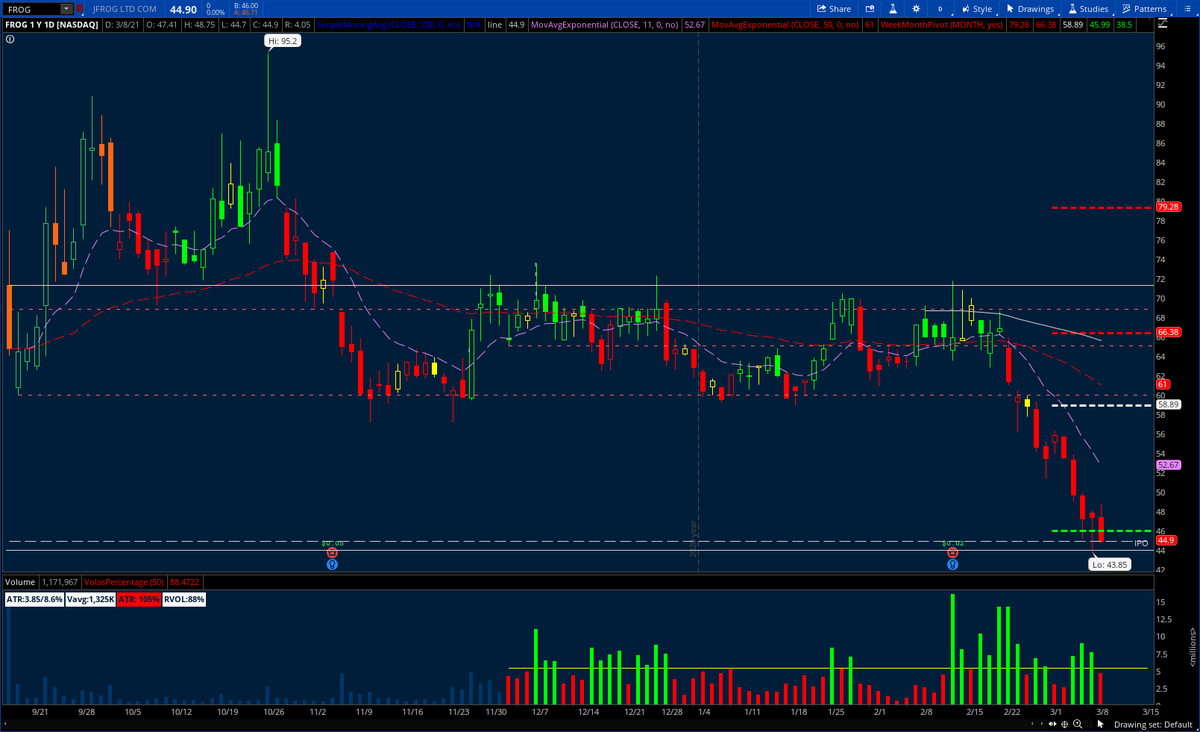Click the red ATR 105% label
The height and width of the screenshot is (732, 1200).
(x=138, y=599)
